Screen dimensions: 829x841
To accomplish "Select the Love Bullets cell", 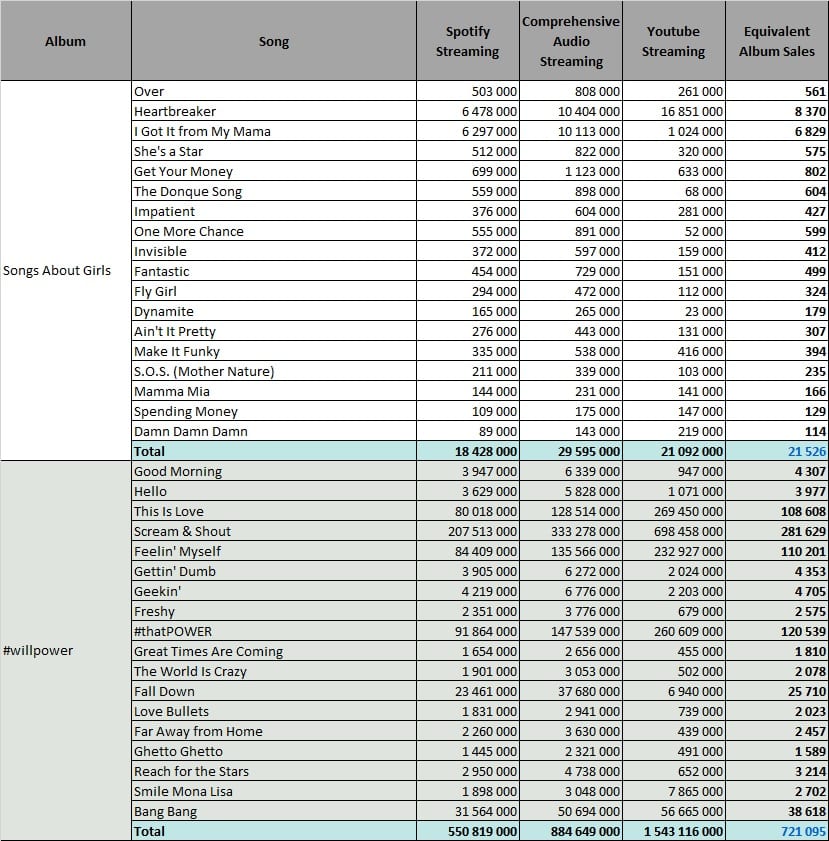I will point(273,711).
